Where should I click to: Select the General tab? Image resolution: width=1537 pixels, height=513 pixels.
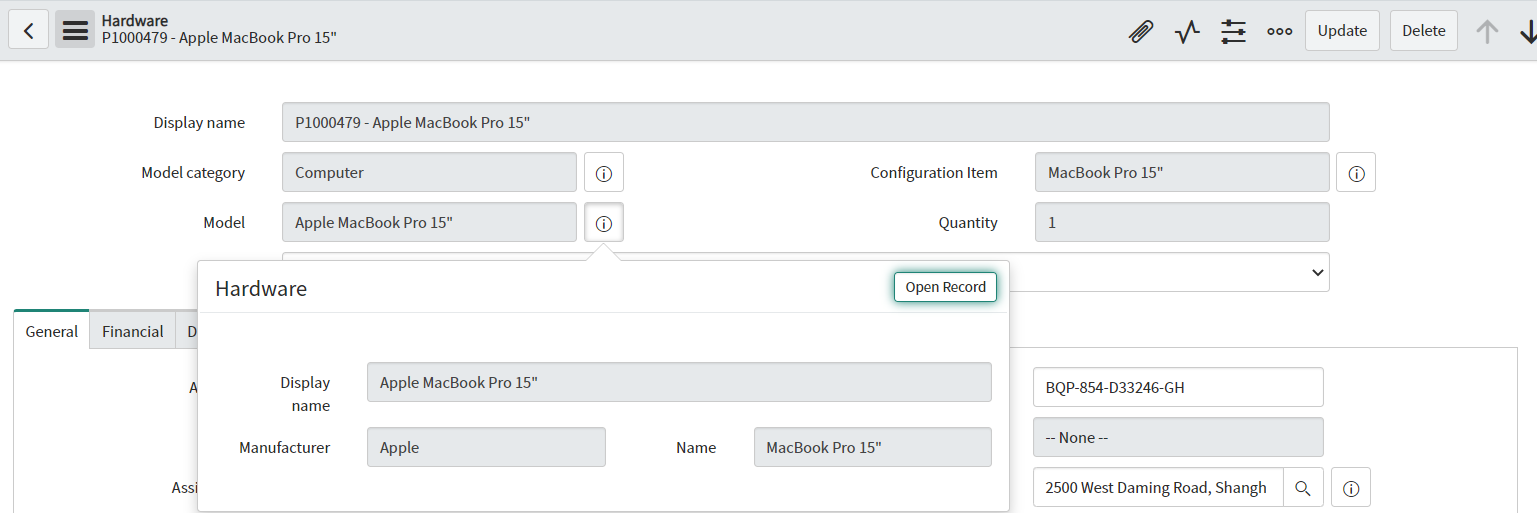coord(52,330)
